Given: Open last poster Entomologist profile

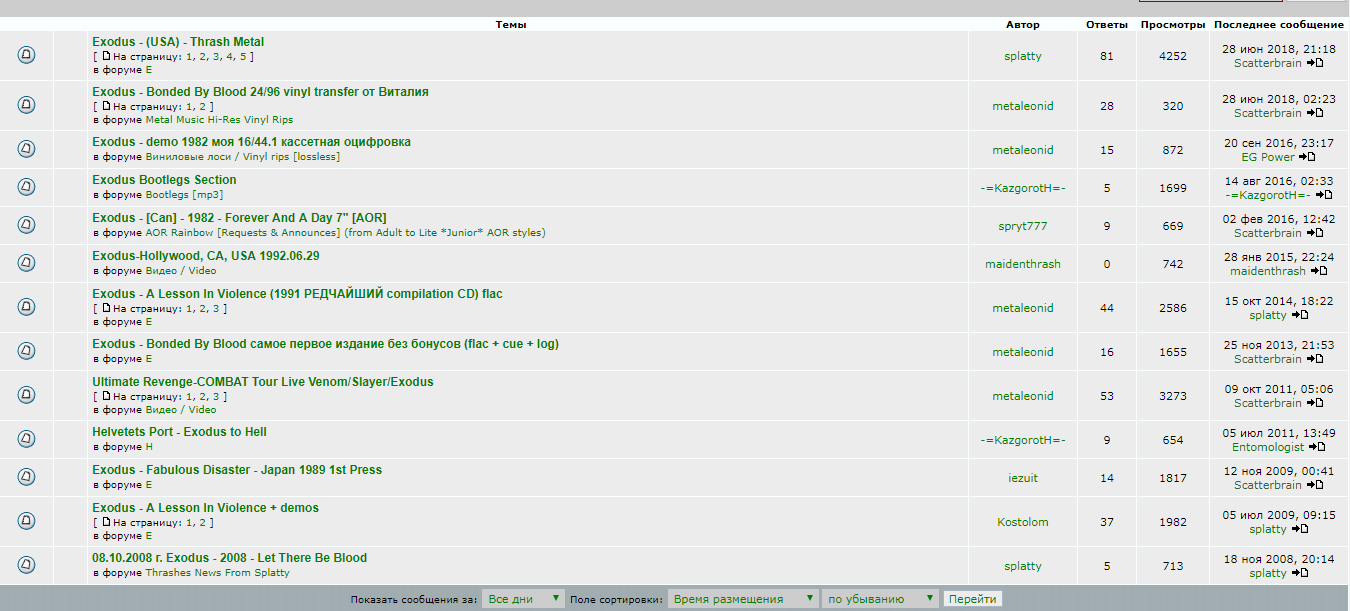Looking at the screenshot, I should click(1268, 447).
